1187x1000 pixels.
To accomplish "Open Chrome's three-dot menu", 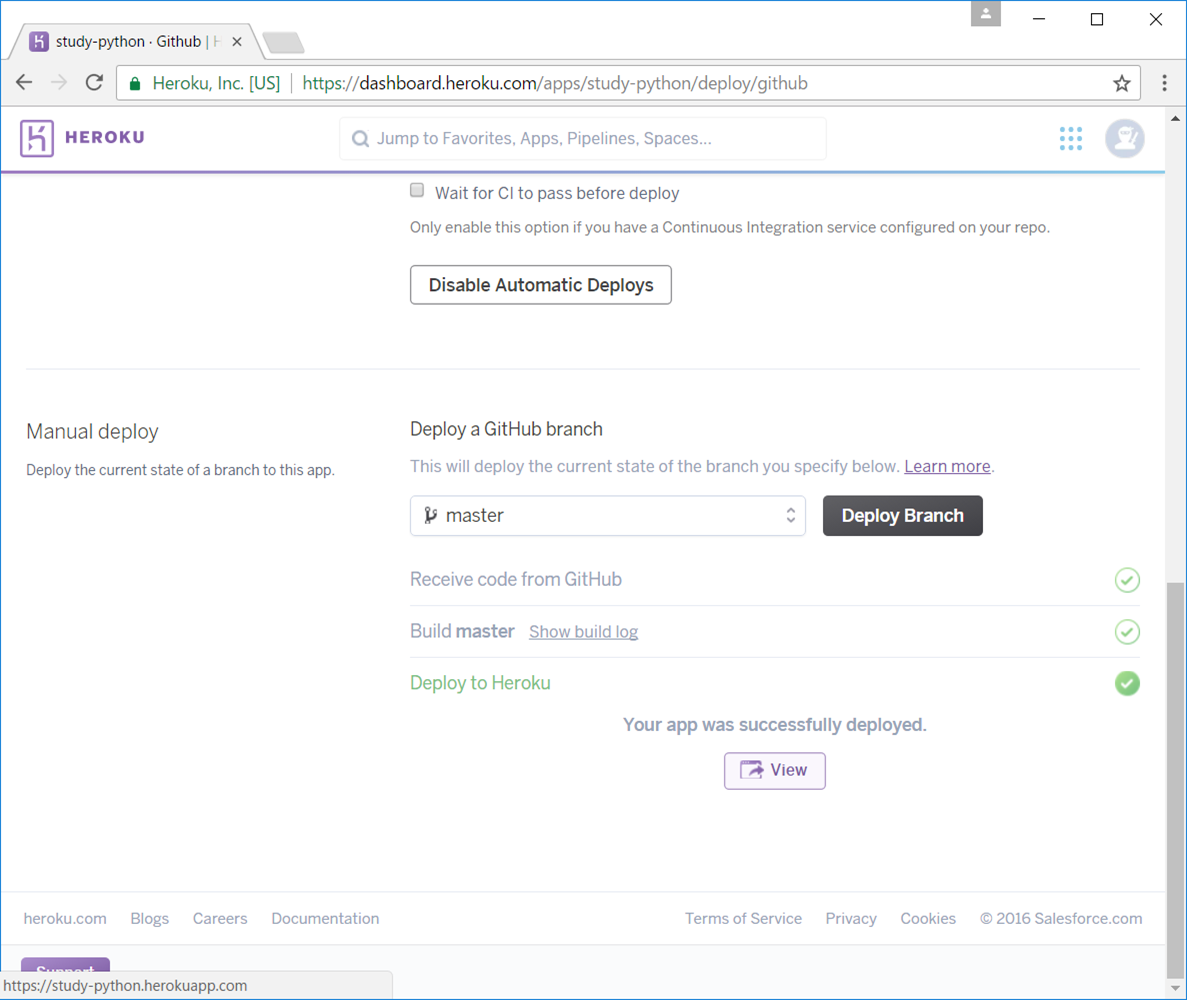I will pyautogui.click(x=1164, y=83).
